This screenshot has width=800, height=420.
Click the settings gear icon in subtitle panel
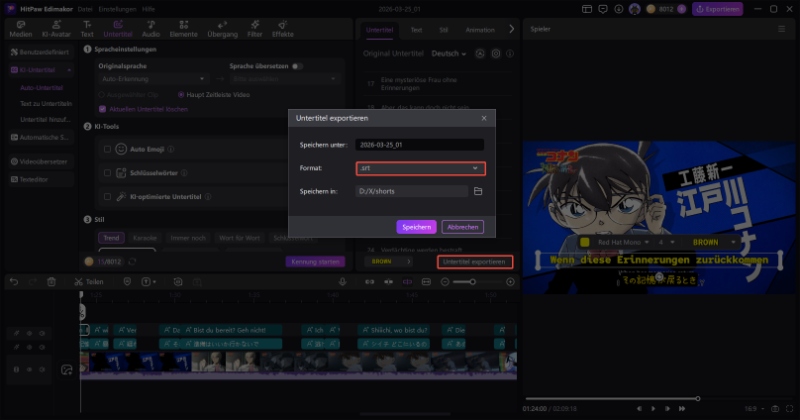click(x=496, y=54)
